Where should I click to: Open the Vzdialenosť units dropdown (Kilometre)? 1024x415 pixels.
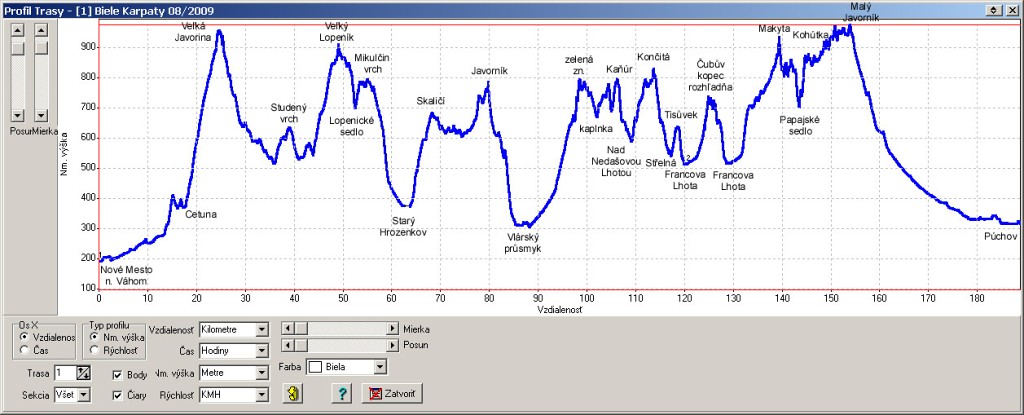(x=262, y=328)
